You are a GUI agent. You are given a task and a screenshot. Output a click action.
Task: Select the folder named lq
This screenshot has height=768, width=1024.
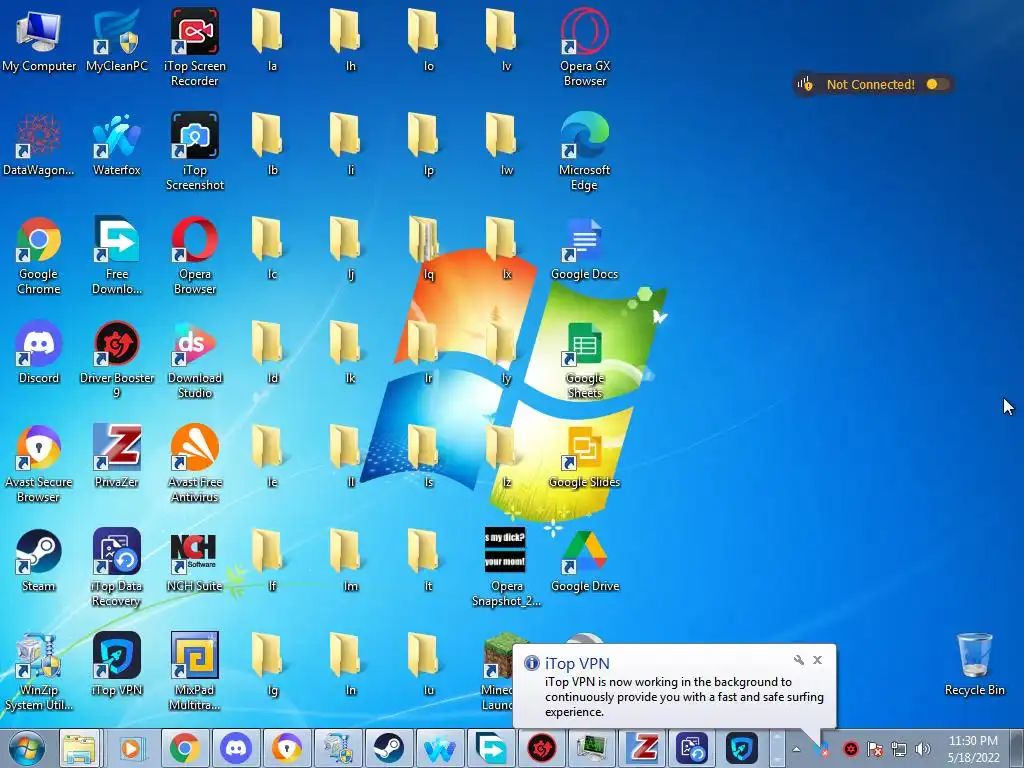point(428,248)
